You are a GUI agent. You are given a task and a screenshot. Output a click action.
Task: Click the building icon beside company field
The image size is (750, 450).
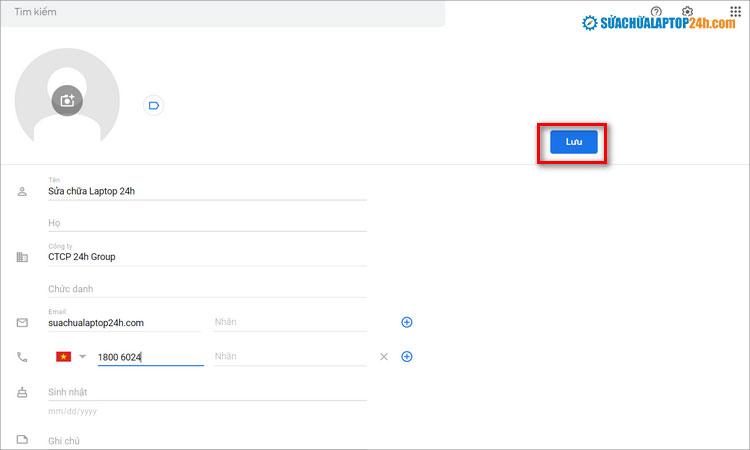click(x=22, y=257)
